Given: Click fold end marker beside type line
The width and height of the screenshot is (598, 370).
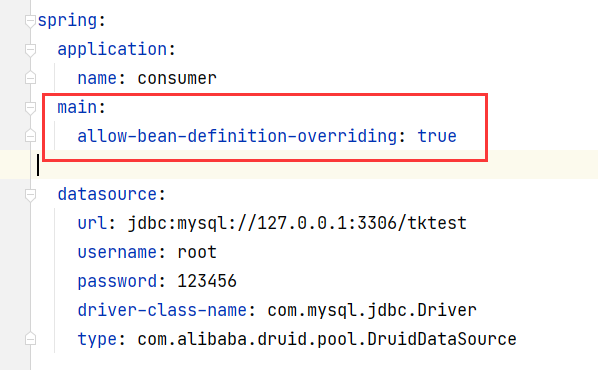Looking at the screenshot, I should click(30, 339).
